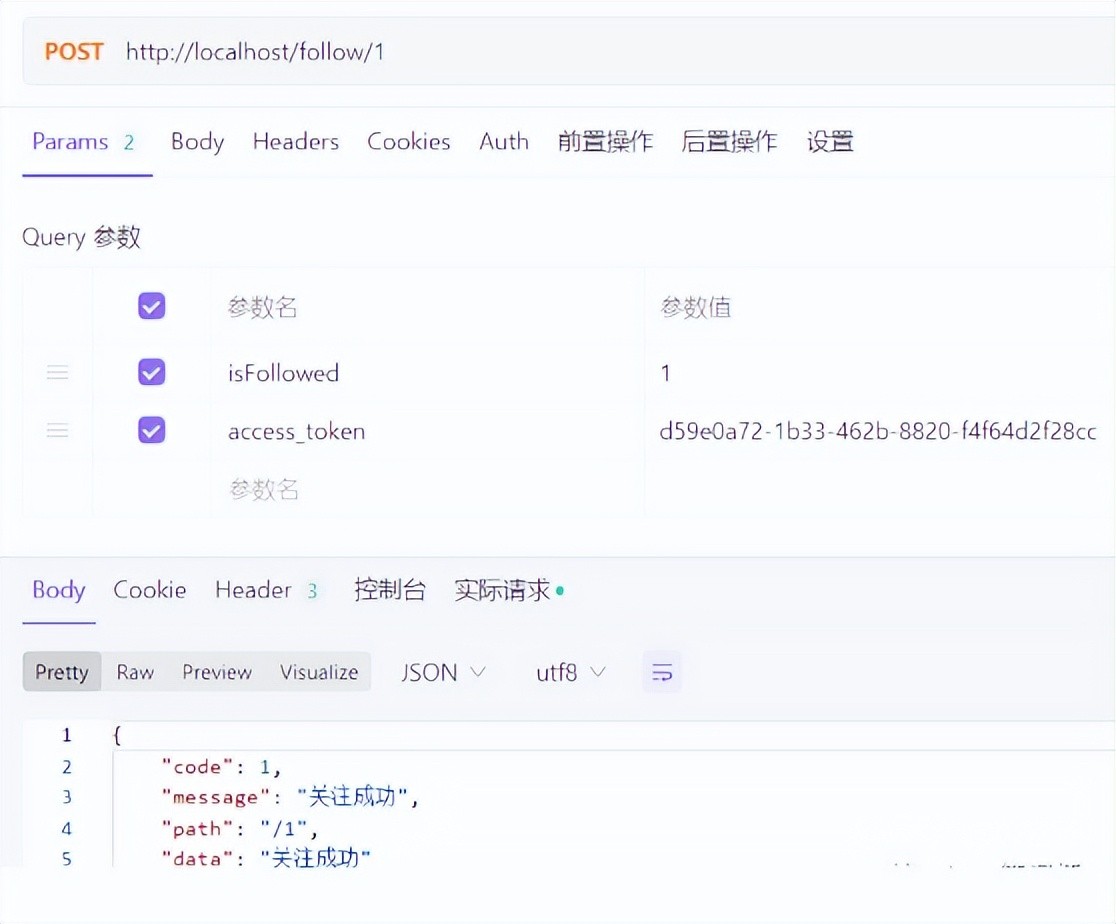Viewport: 1116px width, 924px height.
Task: Switch response view to Raw
Action: point(135,673)
